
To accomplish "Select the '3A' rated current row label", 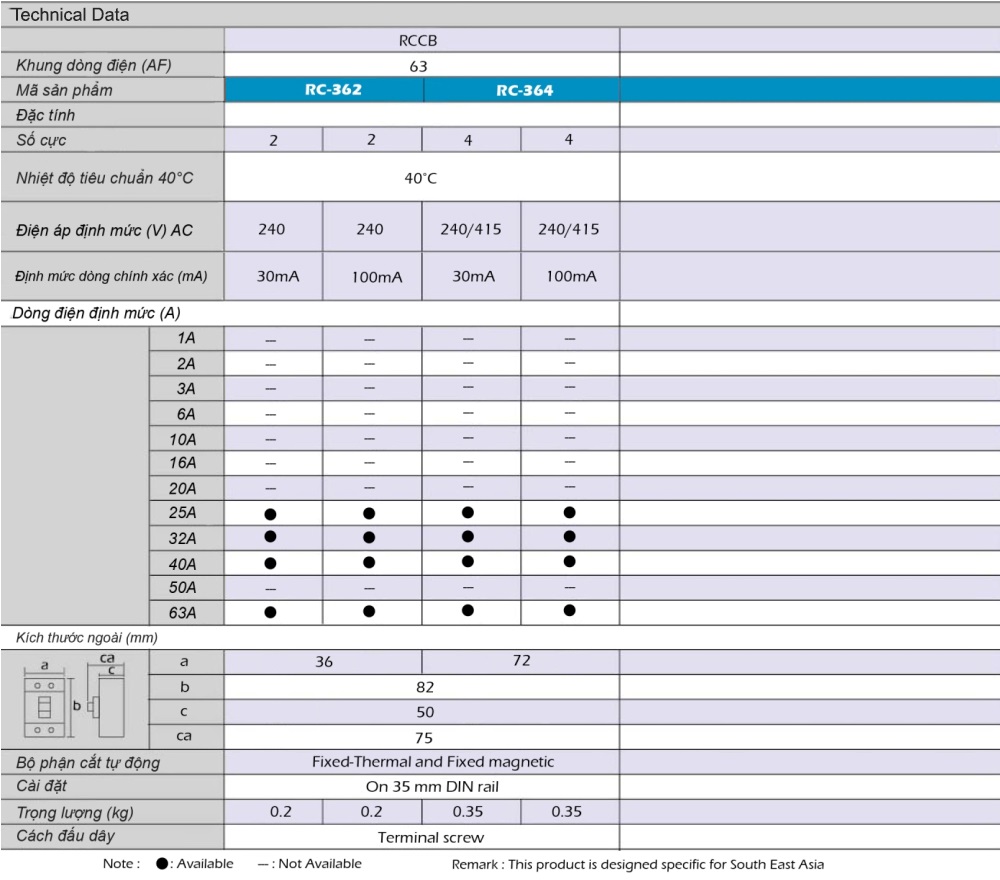I will pos(186,388).
